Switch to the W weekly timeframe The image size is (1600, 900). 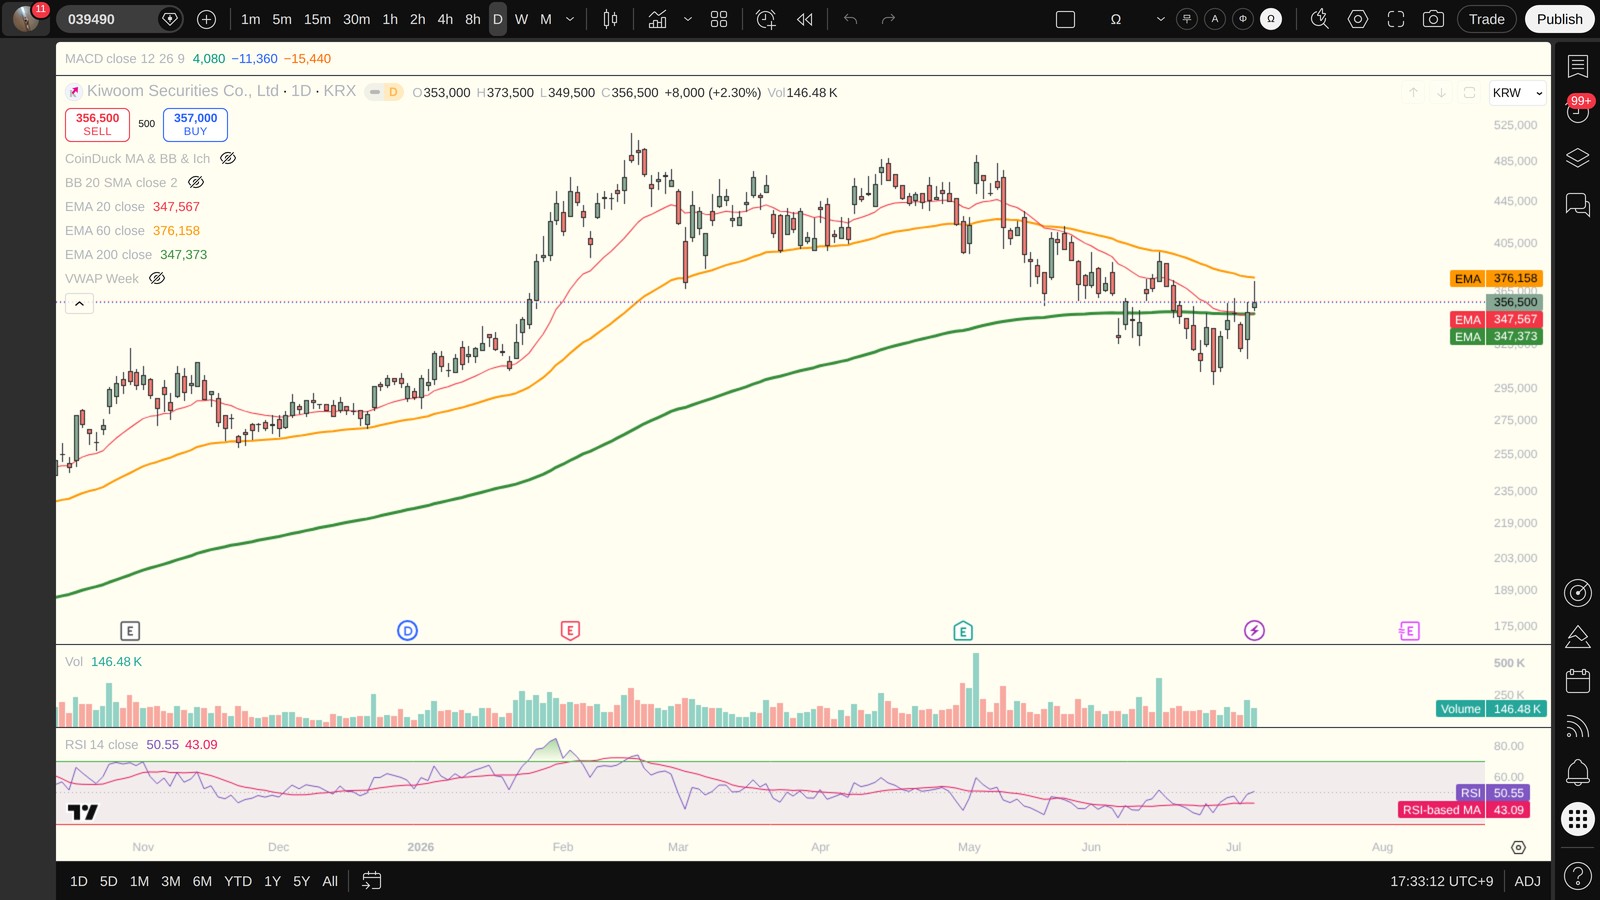(521, 19)
